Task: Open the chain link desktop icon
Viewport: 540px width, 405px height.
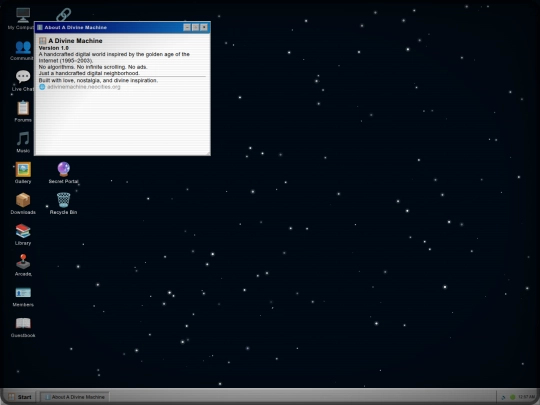Action: 64,14
